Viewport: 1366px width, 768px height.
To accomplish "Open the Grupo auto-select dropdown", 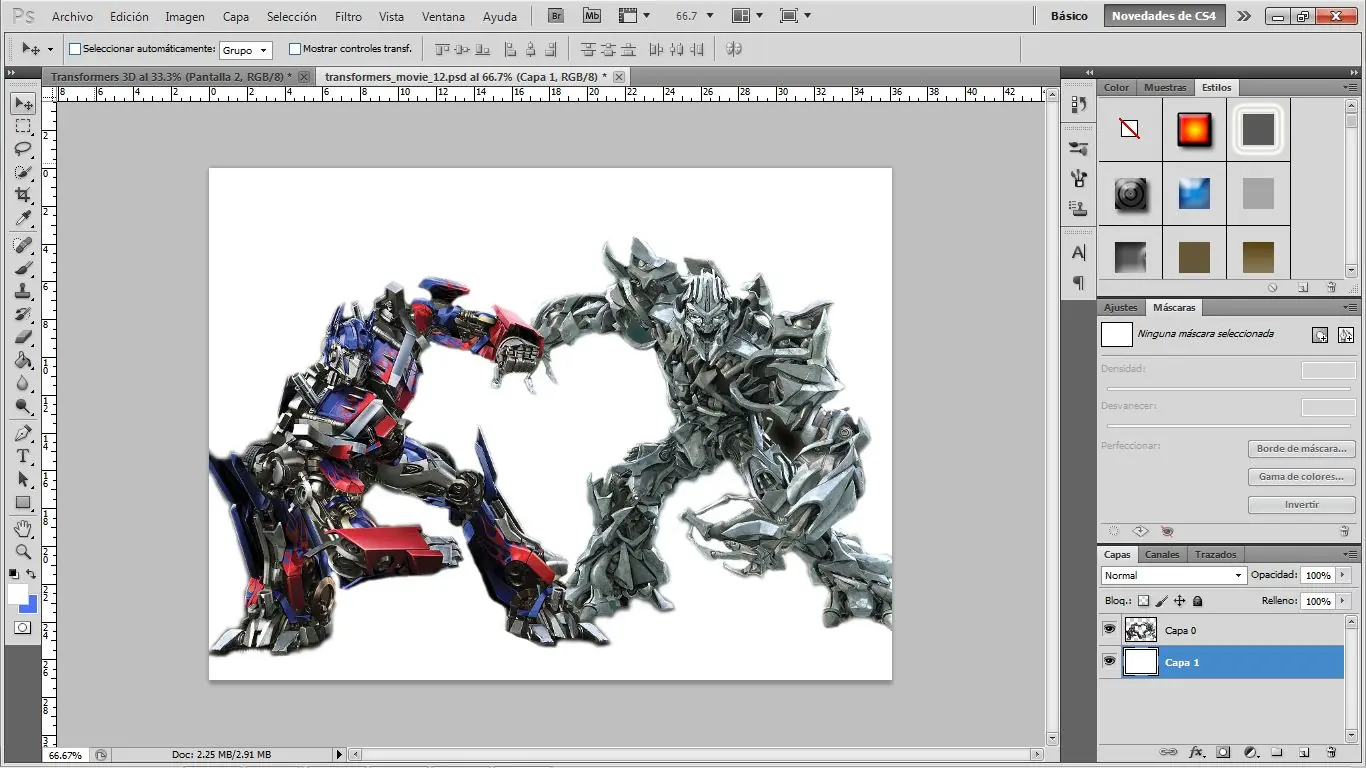I will tap(245, 49).
